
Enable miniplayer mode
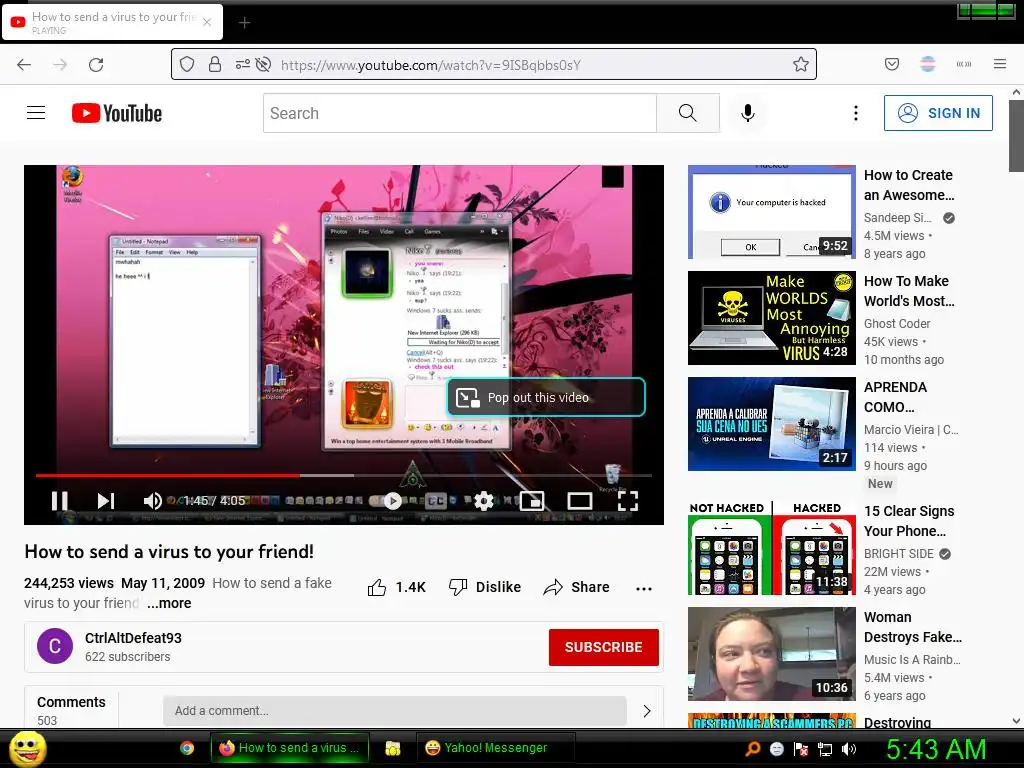532,501
